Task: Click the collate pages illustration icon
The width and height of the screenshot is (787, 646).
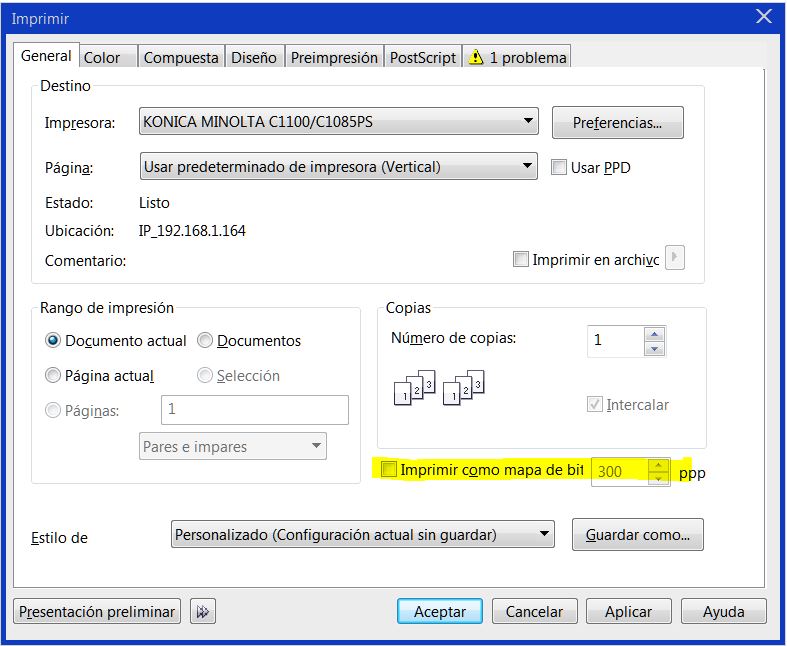Action: tap(439, 388)
